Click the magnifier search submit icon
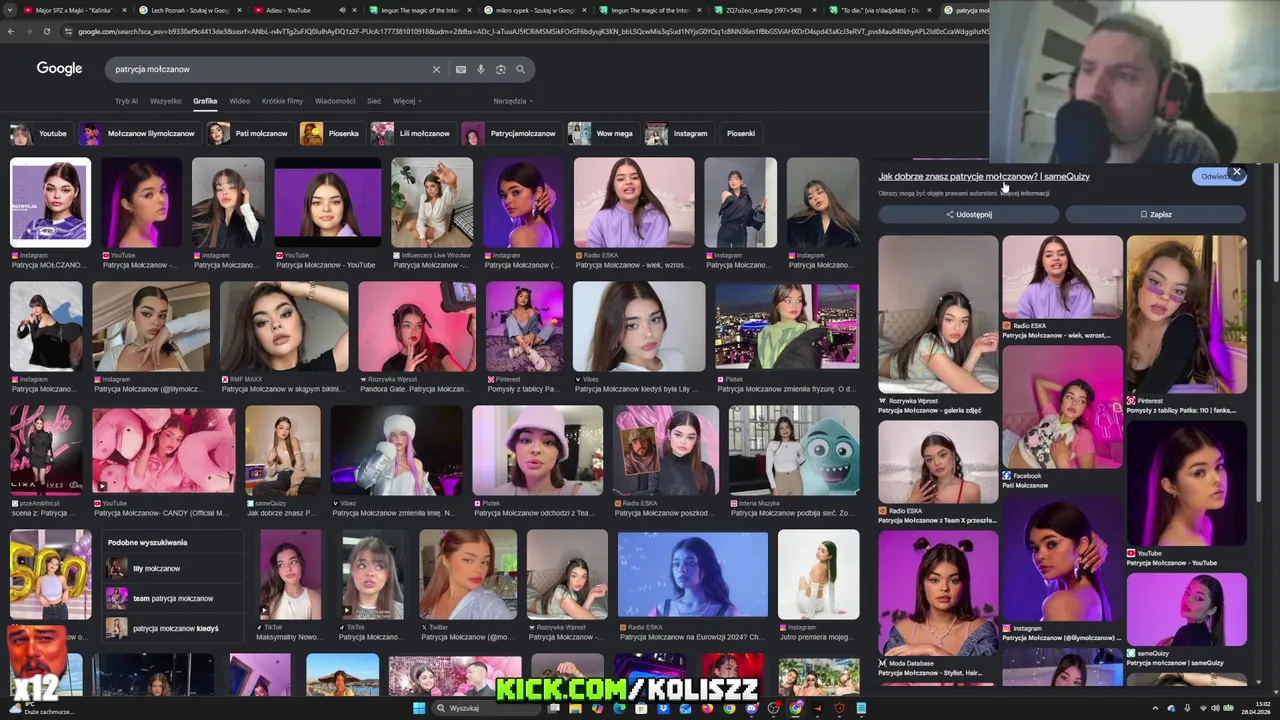Viewport: 1280px width, 720px height. pos(520,69)
